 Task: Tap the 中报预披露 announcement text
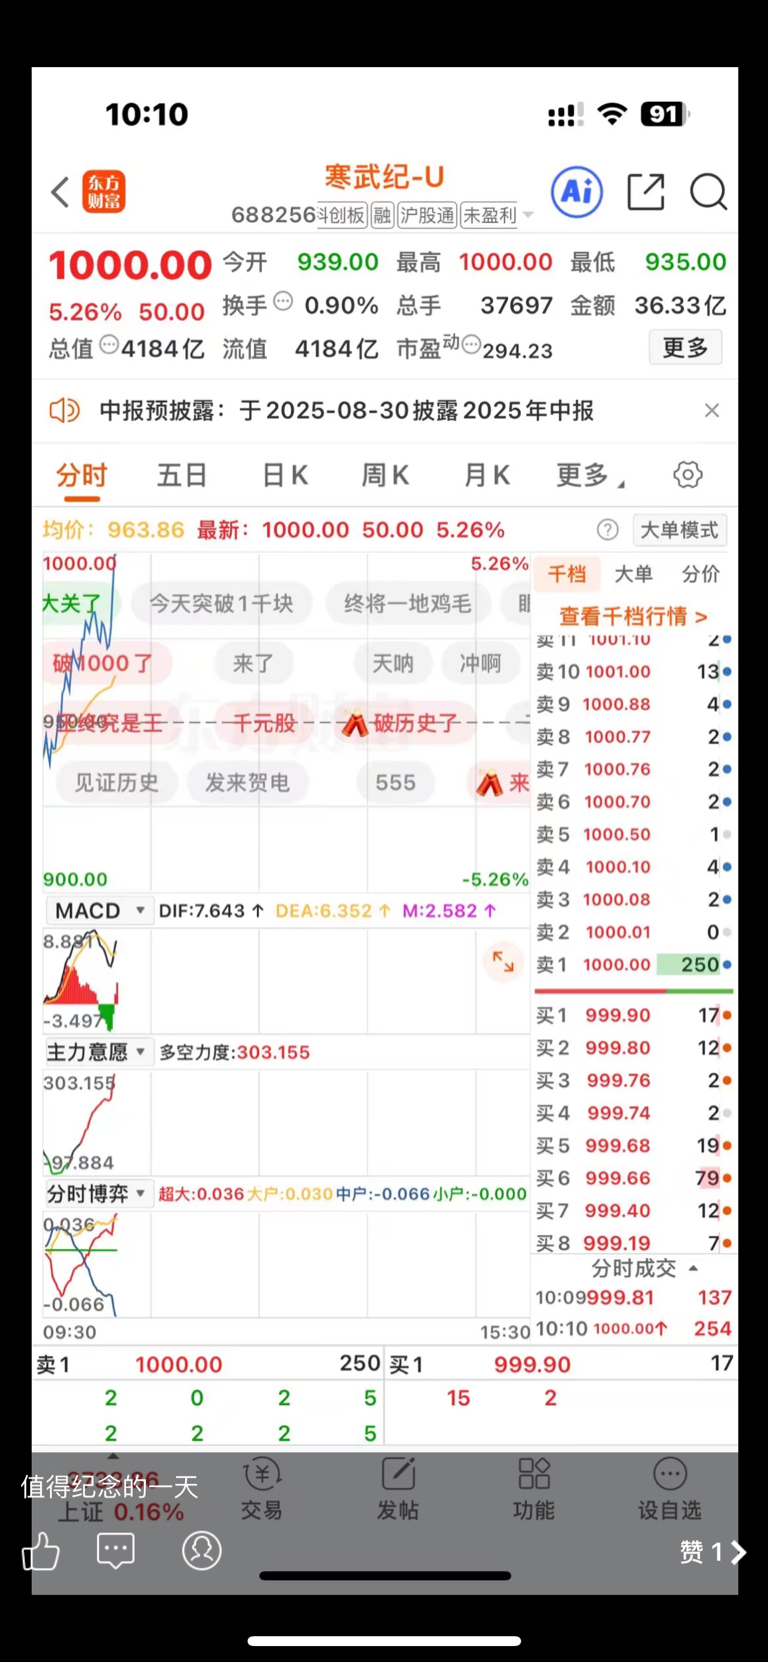point(346,410)
